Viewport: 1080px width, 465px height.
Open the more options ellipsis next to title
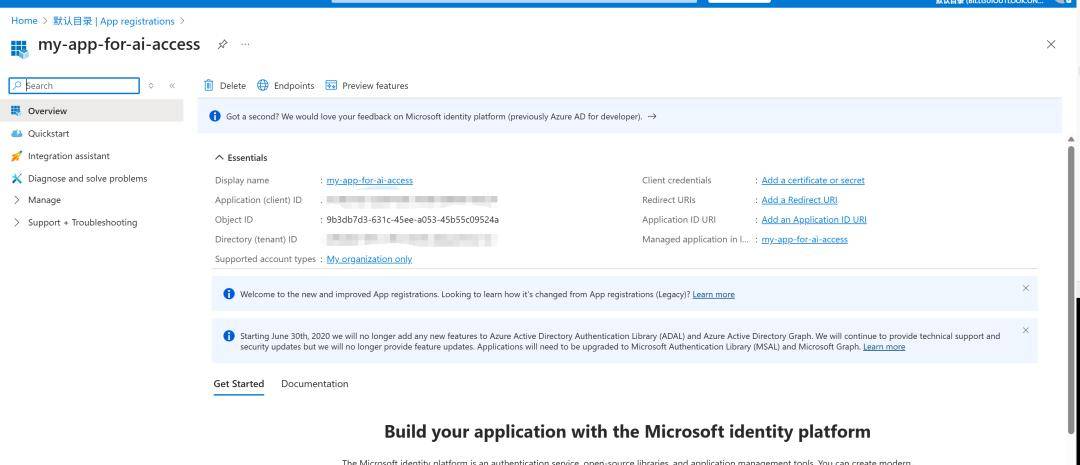click(x=245, y=44)
